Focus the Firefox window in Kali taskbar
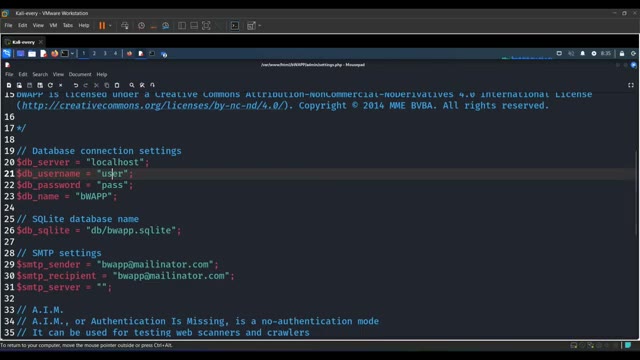The image size is (640, 360). pyautogui.click(x=129, y=53)
